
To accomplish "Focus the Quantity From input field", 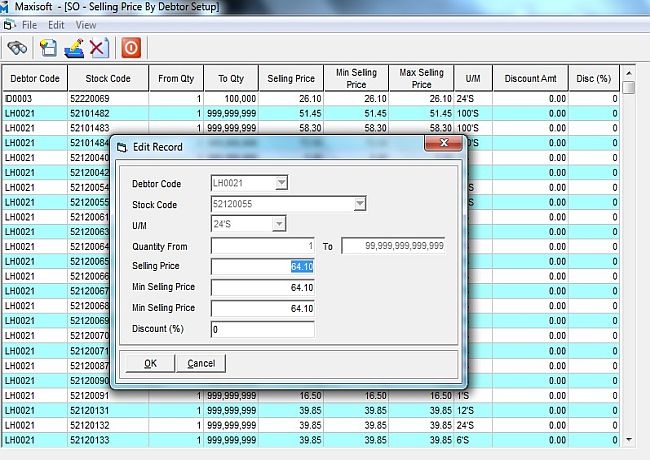I will (x=262, y=246).
